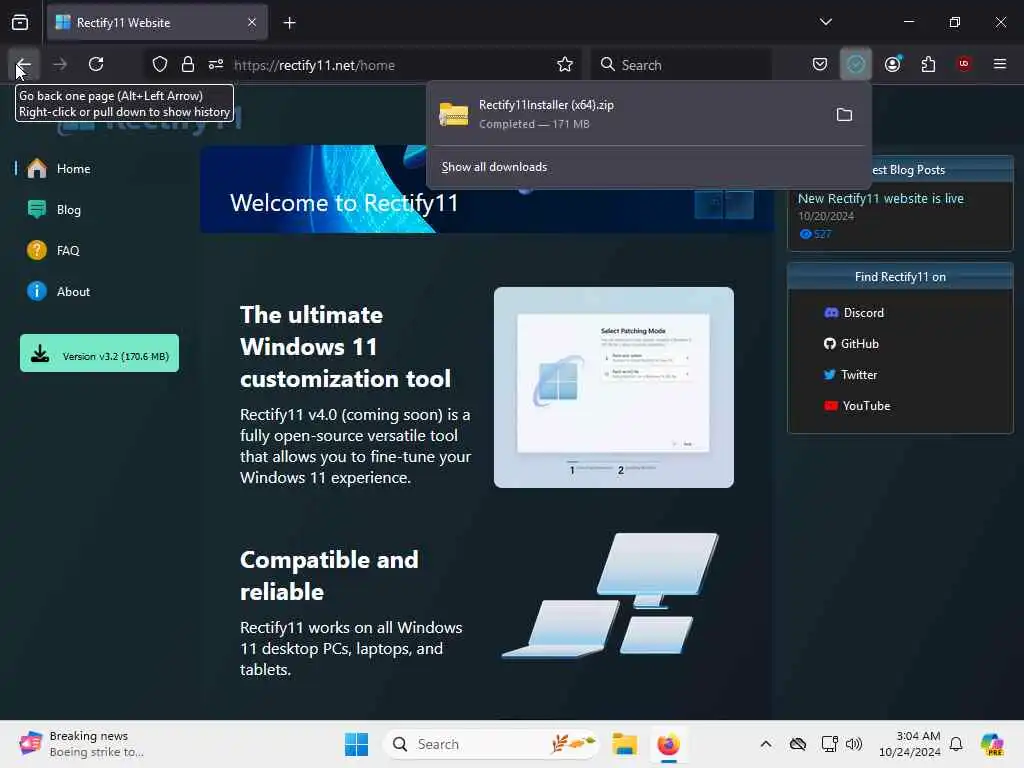The image size is (1024, 768).
Task: Click the installer screenshot thumbnail
Action: point(614,387)
